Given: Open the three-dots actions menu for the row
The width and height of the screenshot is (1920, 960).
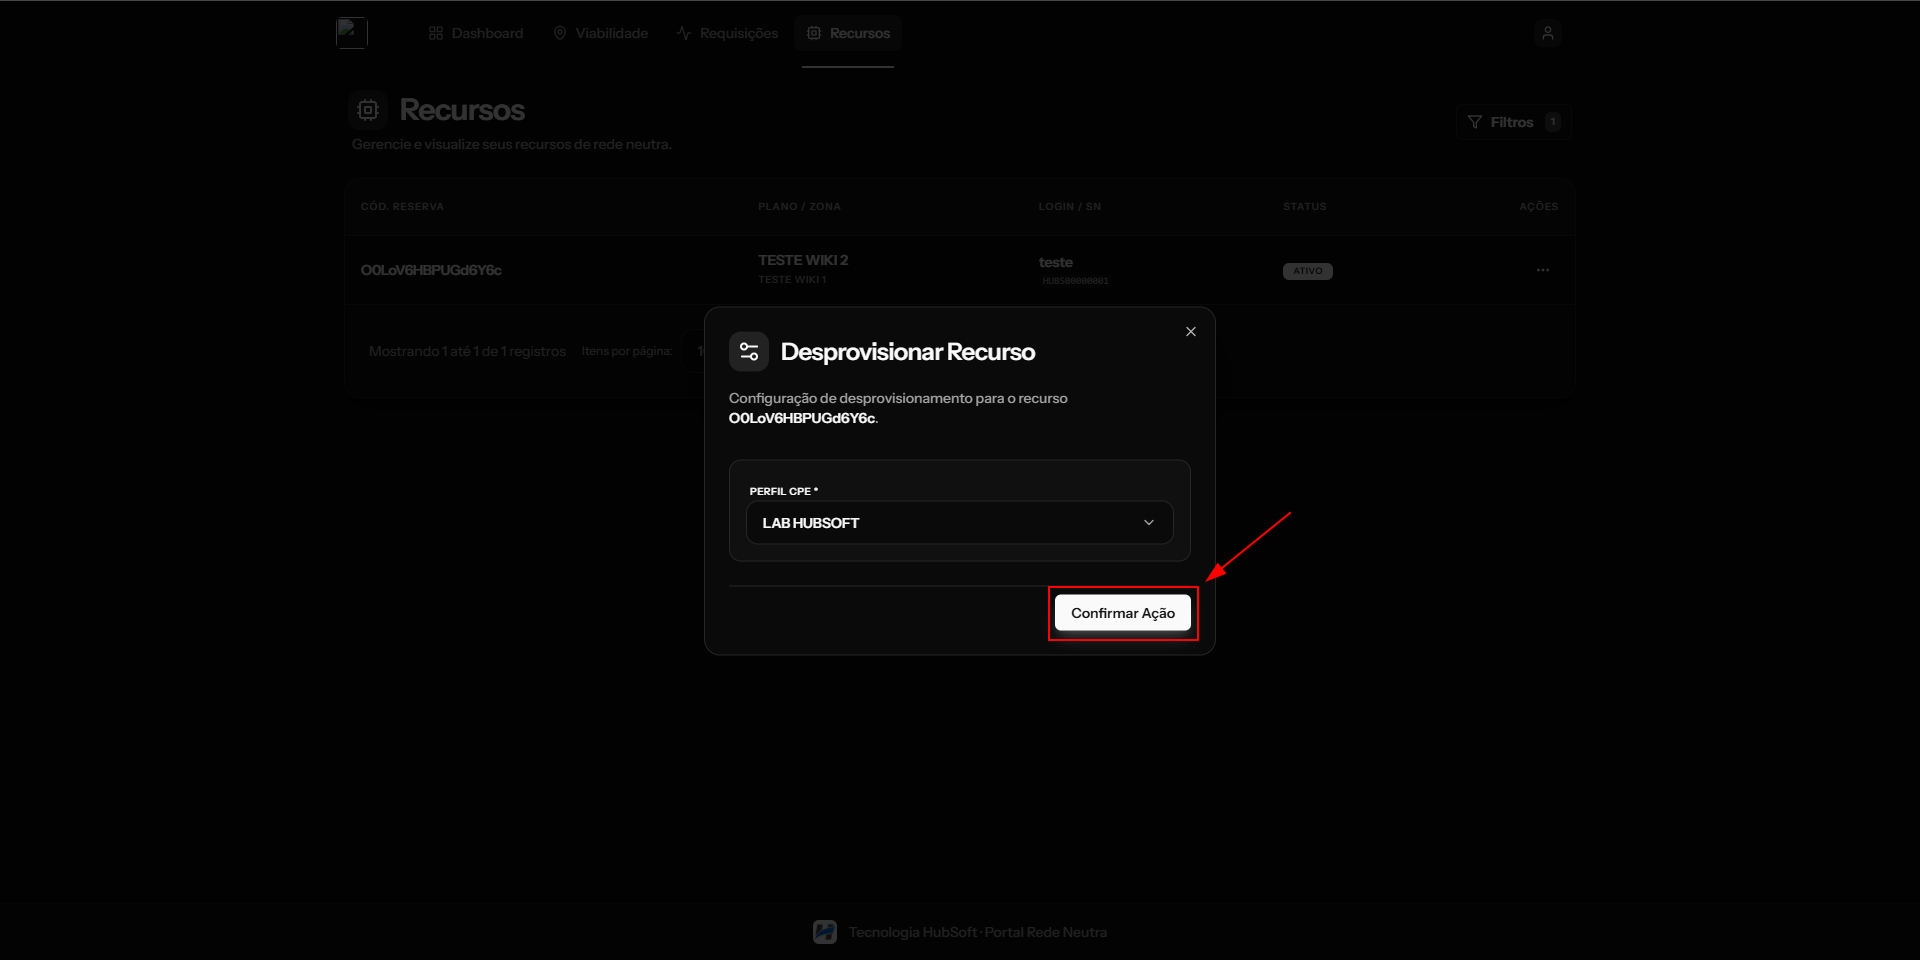Looking at the screenshot, I should [1542, 270].
